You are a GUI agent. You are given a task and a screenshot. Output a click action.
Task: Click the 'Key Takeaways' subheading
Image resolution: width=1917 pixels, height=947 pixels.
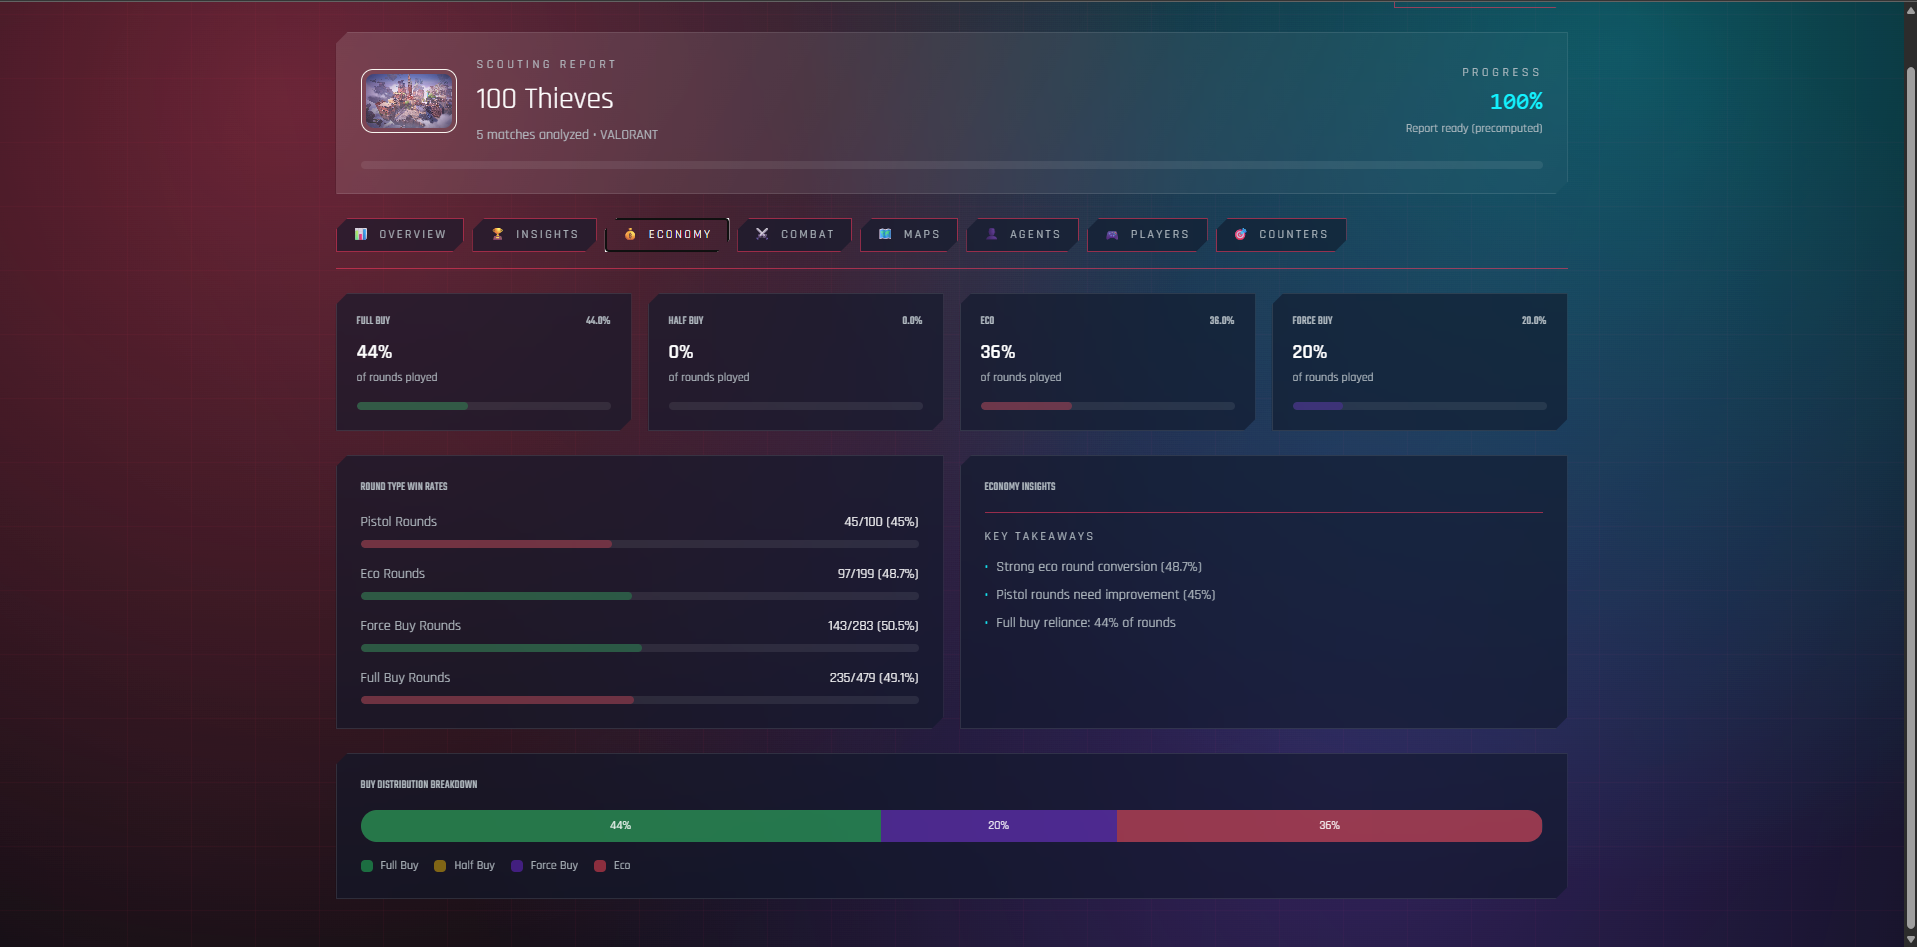(x=1039, y=537)
